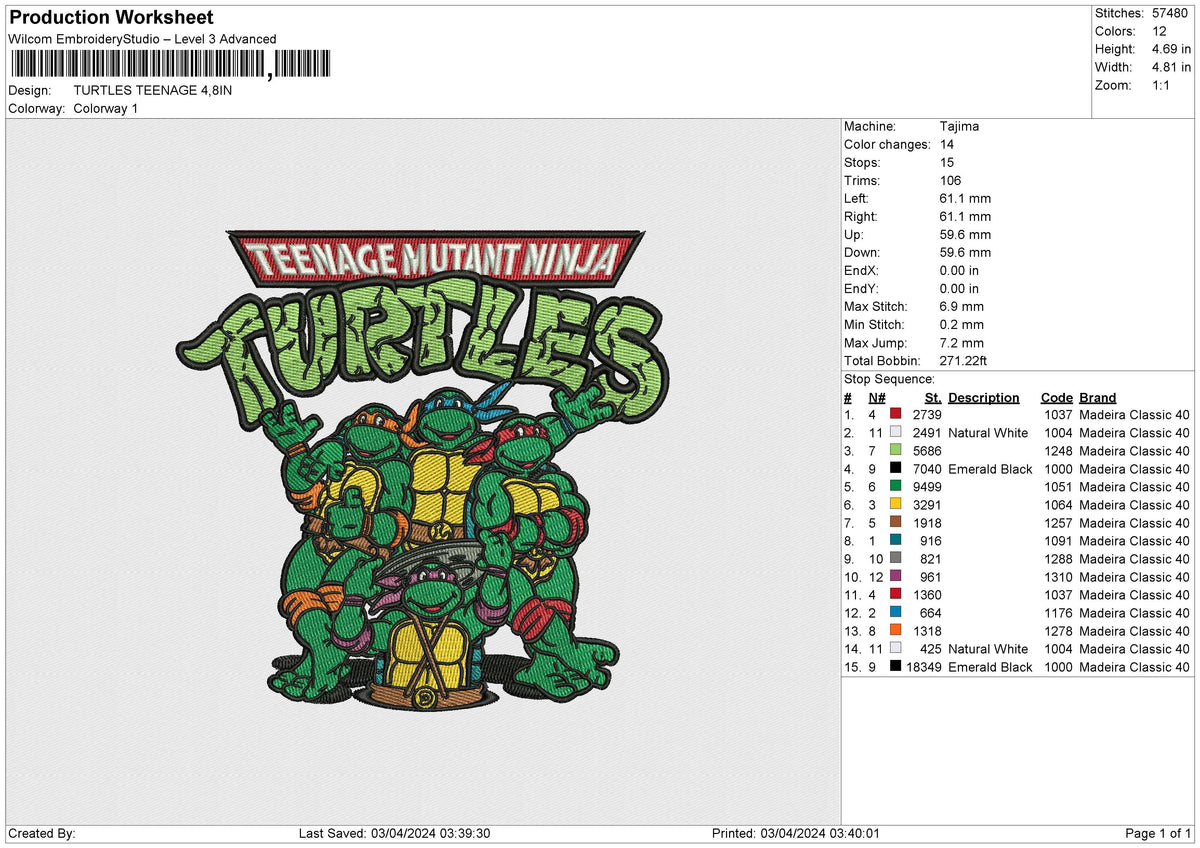Select the teal swatch for code 1091
The image size is (1200, 848).
tap(896, 540)
